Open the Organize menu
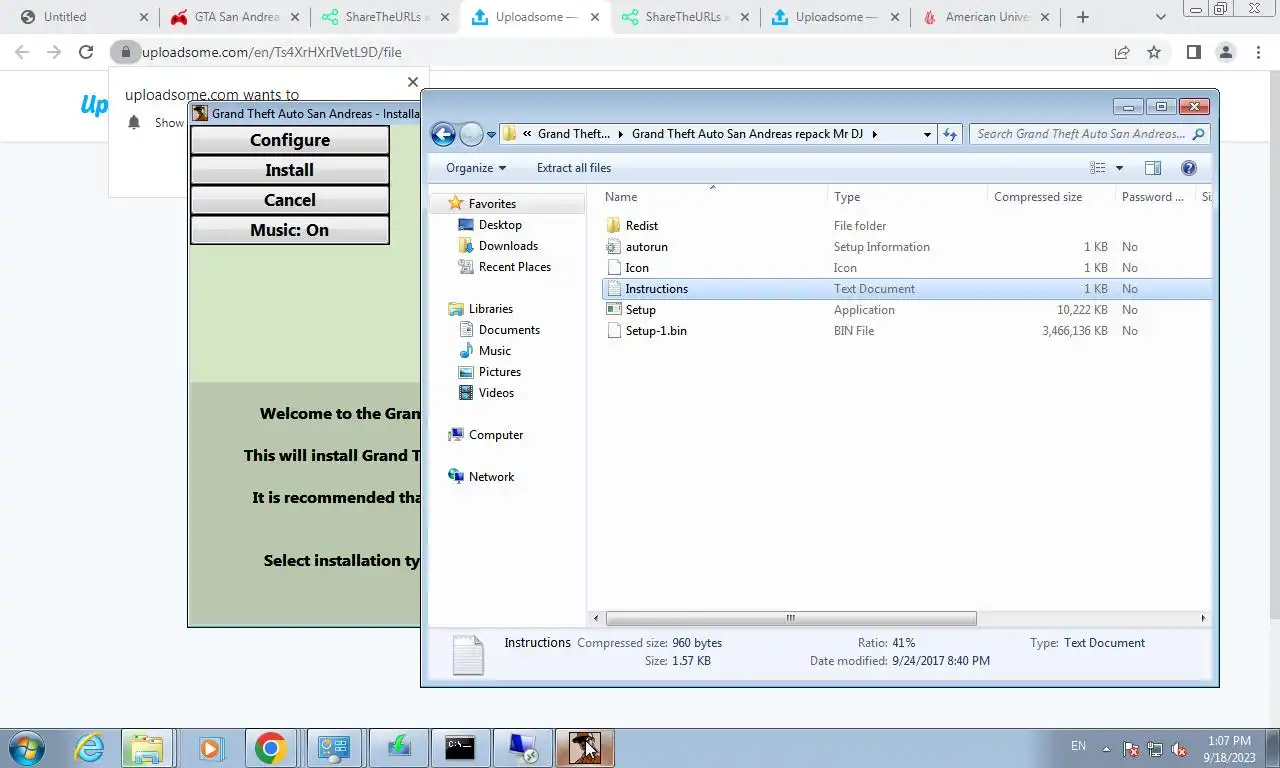The width and height of the screenshot is (1280, 768). coord(476,168)
